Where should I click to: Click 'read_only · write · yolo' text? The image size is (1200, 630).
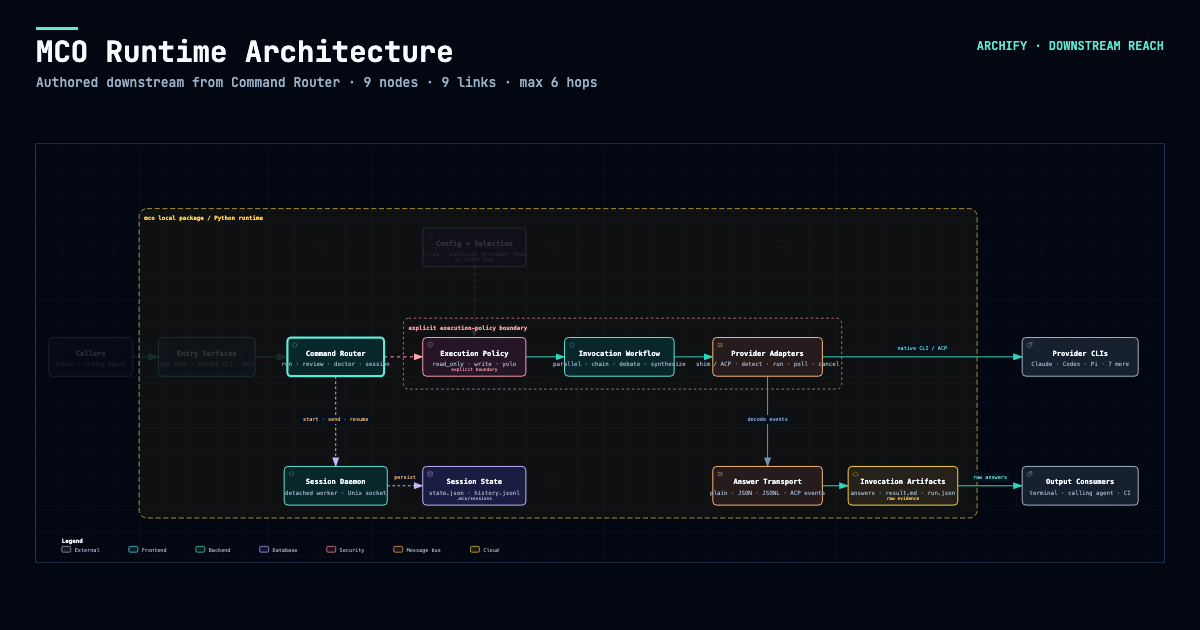[474, 364]
